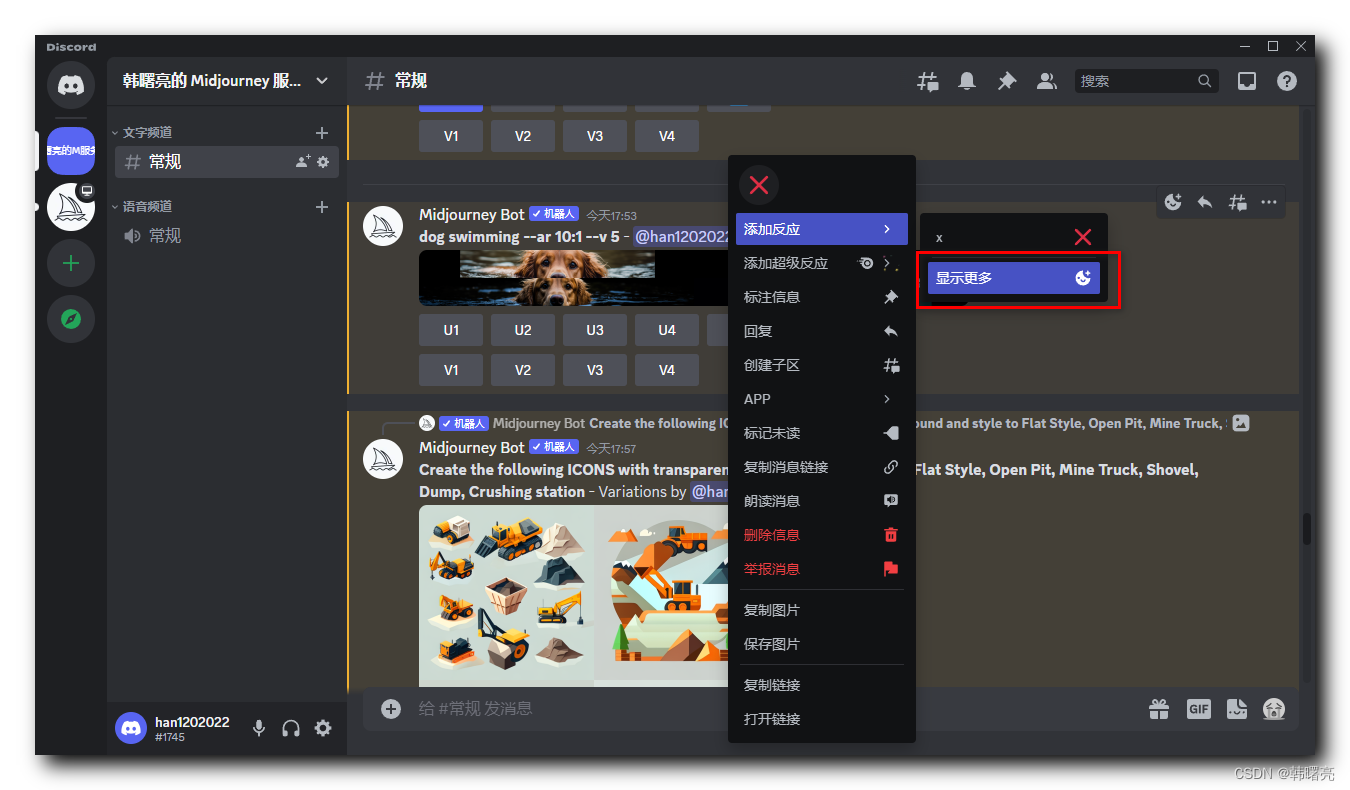The width and height of the screenshot is (1350, 790).
Task: Click the 搜索 search field
Action: (x=1148, y=81)
